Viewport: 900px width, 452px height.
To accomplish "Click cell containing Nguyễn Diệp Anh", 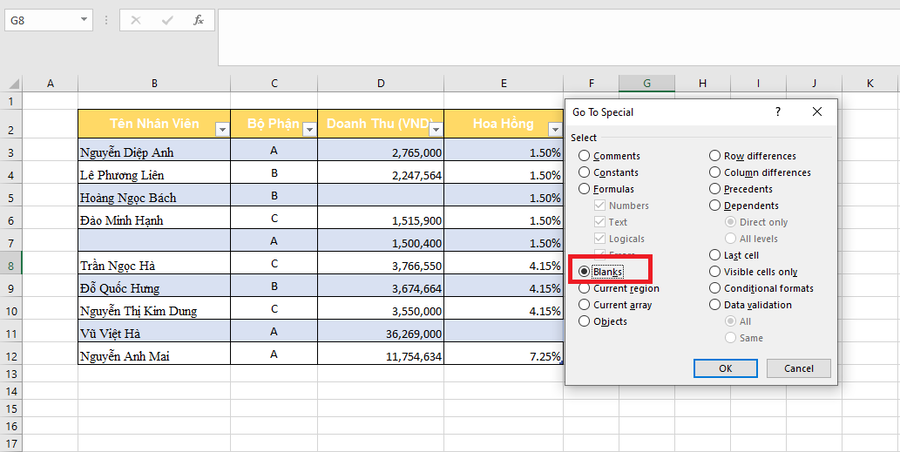I will coord(154,152).
